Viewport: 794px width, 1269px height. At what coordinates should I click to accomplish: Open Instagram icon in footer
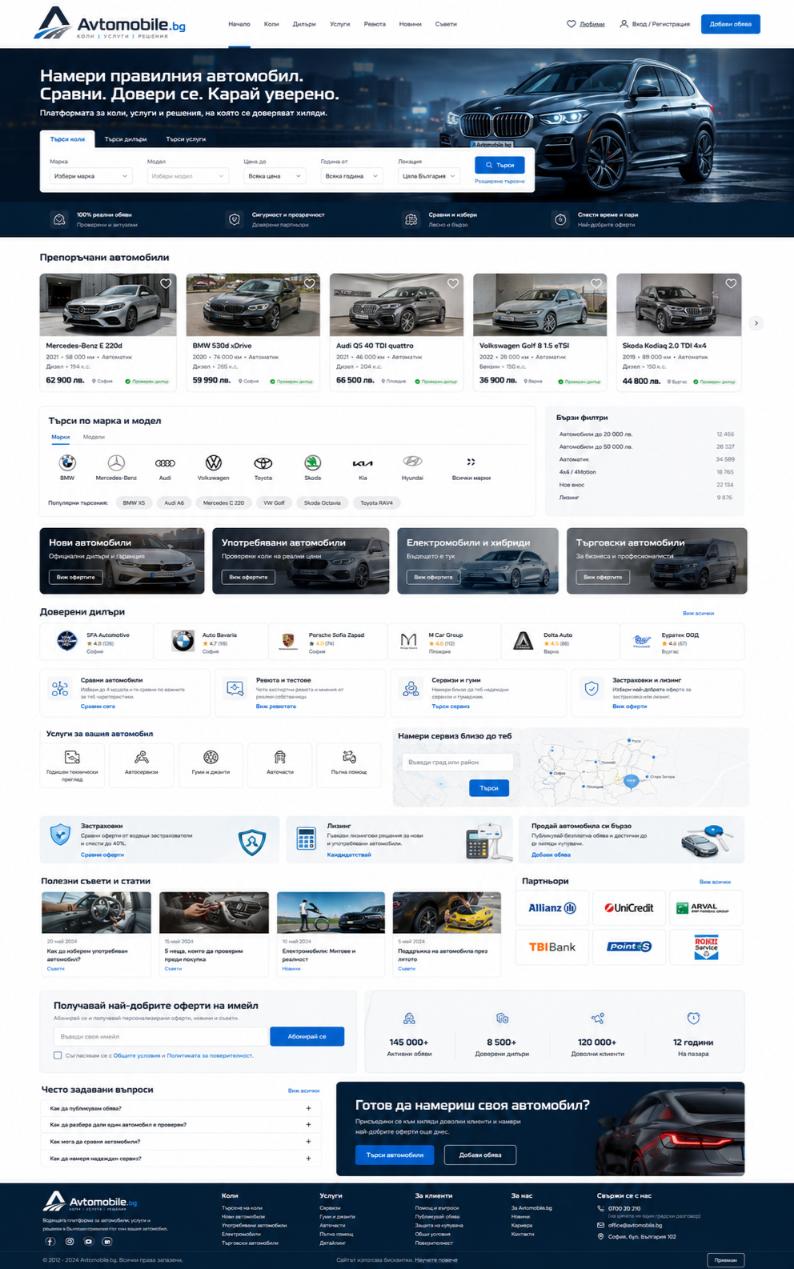[69, 1241]
